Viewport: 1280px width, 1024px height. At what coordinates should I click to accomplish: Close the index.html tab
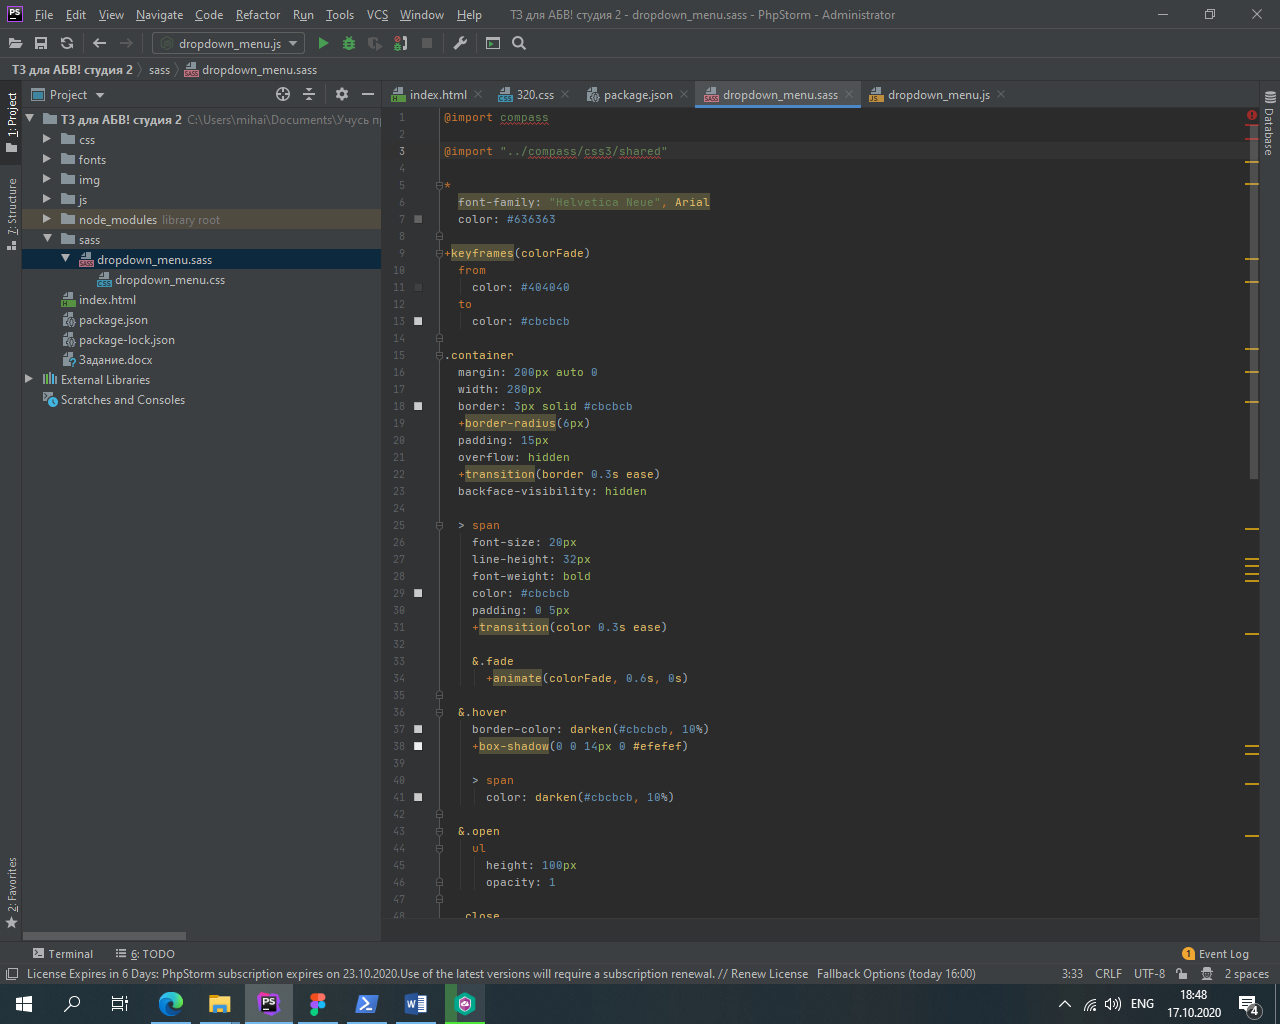(x=478, y=94)
